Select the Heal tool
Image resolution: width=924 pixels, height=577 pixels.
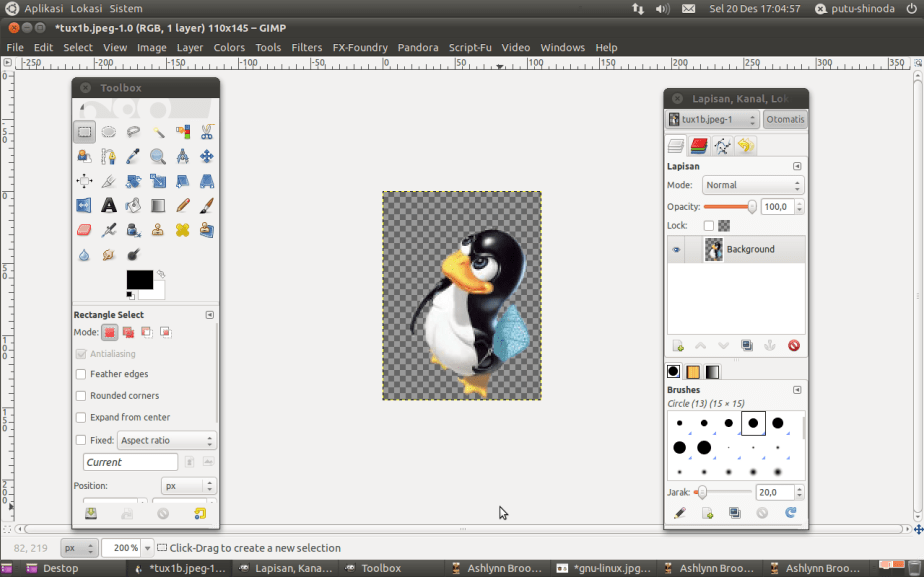pyautogui.click(x=183, y=230)
